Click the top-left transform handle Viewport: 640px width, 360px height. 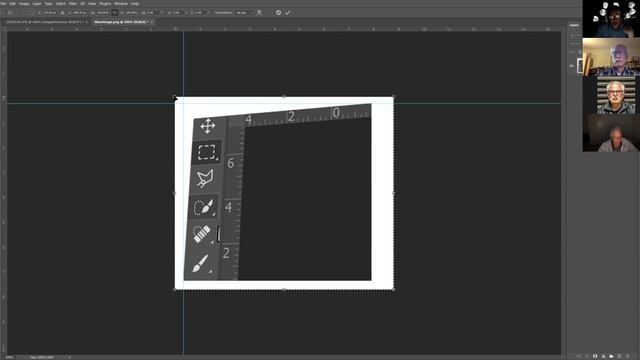tap(175, 97)
